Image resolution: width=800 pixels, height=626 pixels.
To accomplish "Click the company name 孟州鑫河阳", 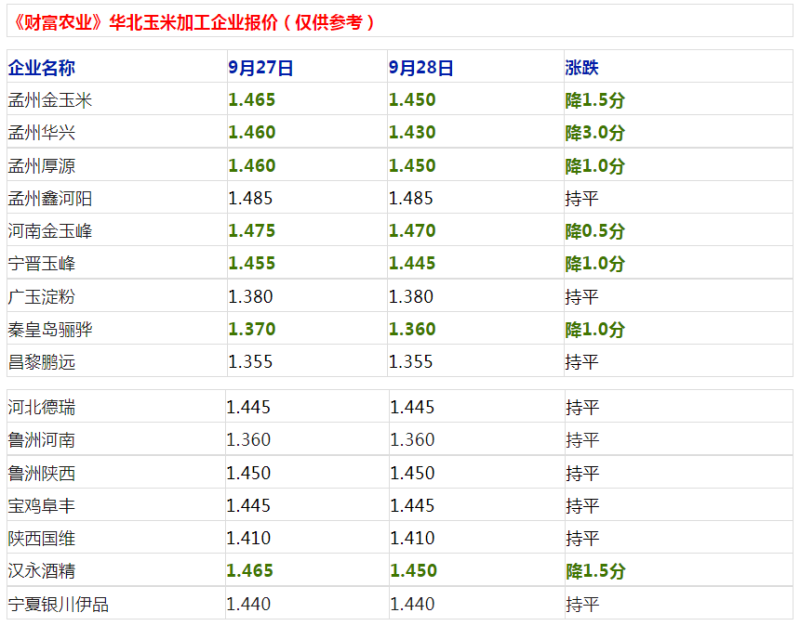I will pyautogui.click(x=50, y=198).
